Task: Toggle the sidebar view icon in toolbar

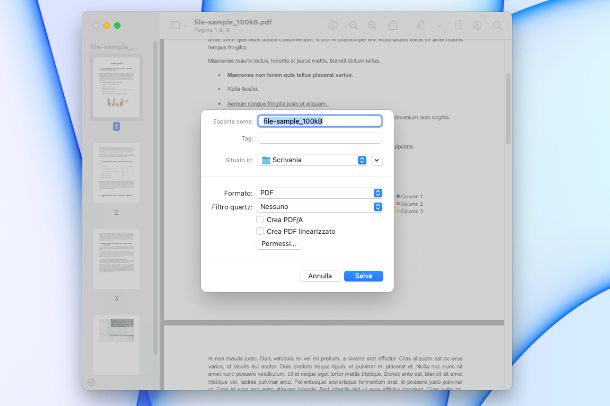Action: click(x=175, y=26)
